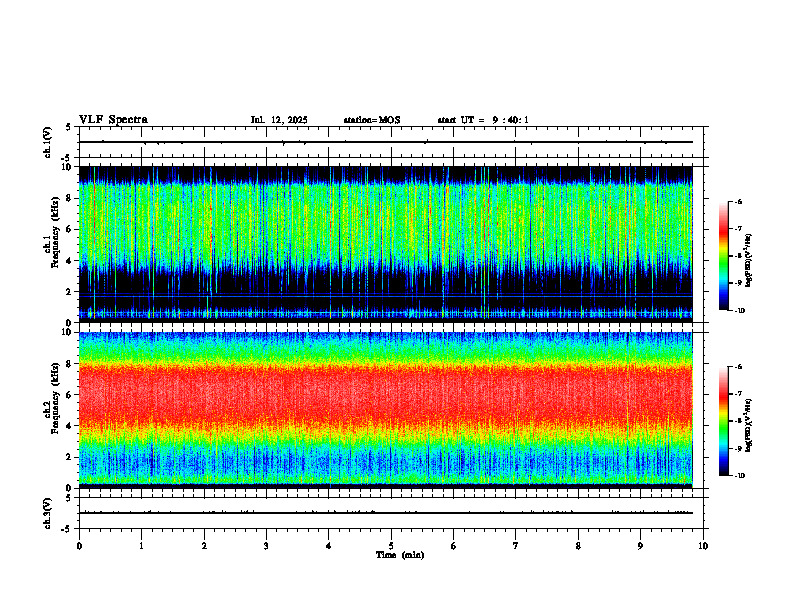
Task: Select the ch.1(V) waveform strip at top
Action: point(393,142)
